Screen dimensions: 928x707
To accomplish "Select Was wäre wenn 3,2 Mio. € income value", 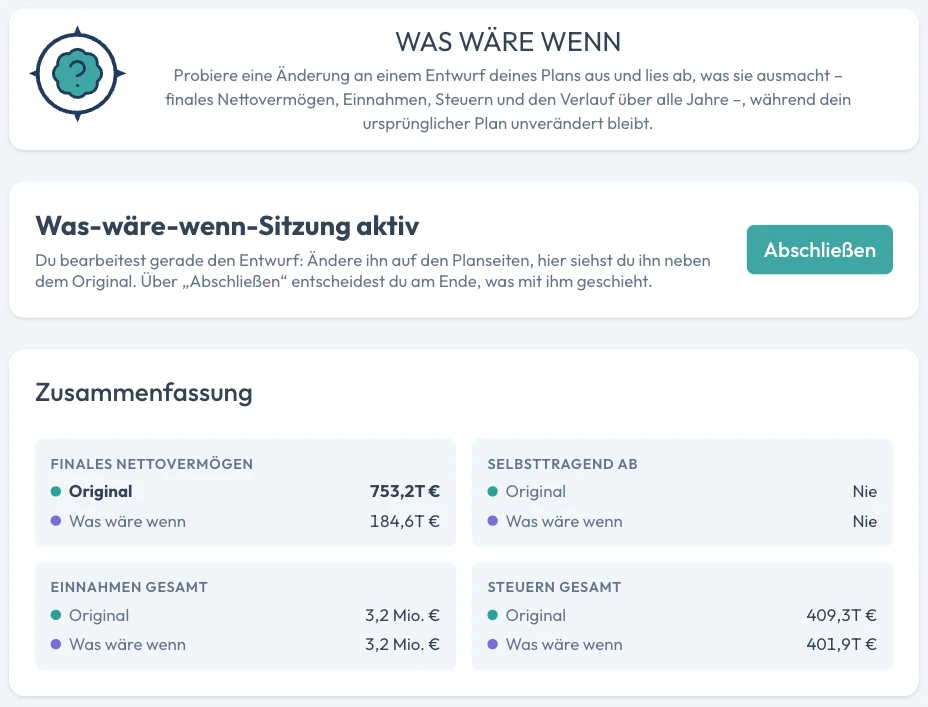I will [402, 644].
